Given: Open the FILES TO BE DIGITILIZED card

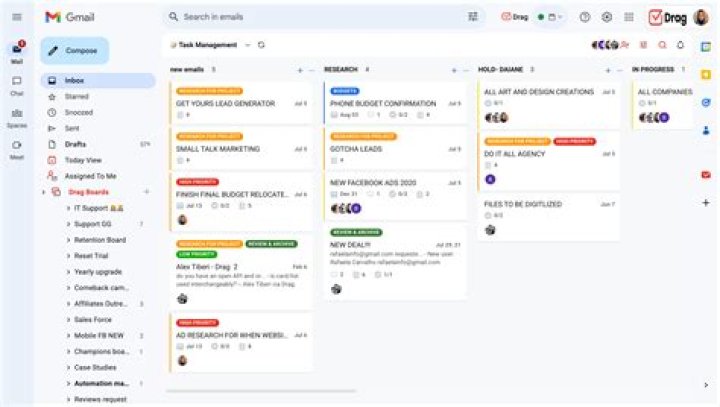Looking at the screenshot, I should [x=549, y=217].
